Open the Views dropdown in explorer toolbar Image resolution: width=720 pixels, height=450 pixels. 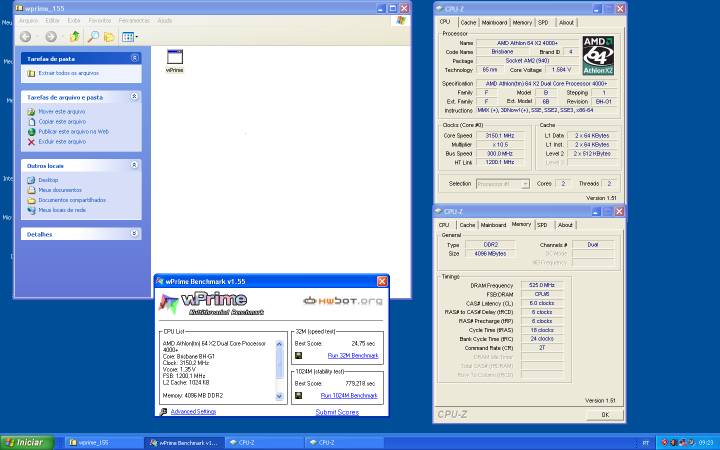pyautogui.click(x=129, y=37)
